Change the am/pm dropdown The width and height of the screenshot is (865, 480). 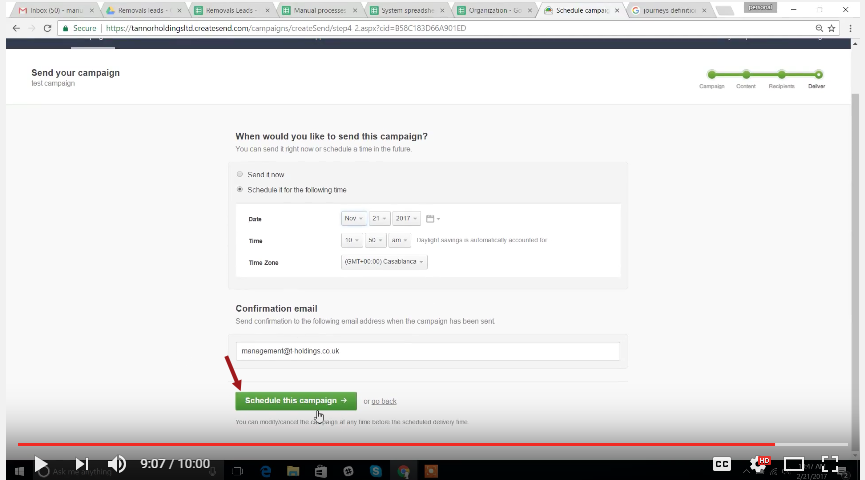[x=397, y=240]
